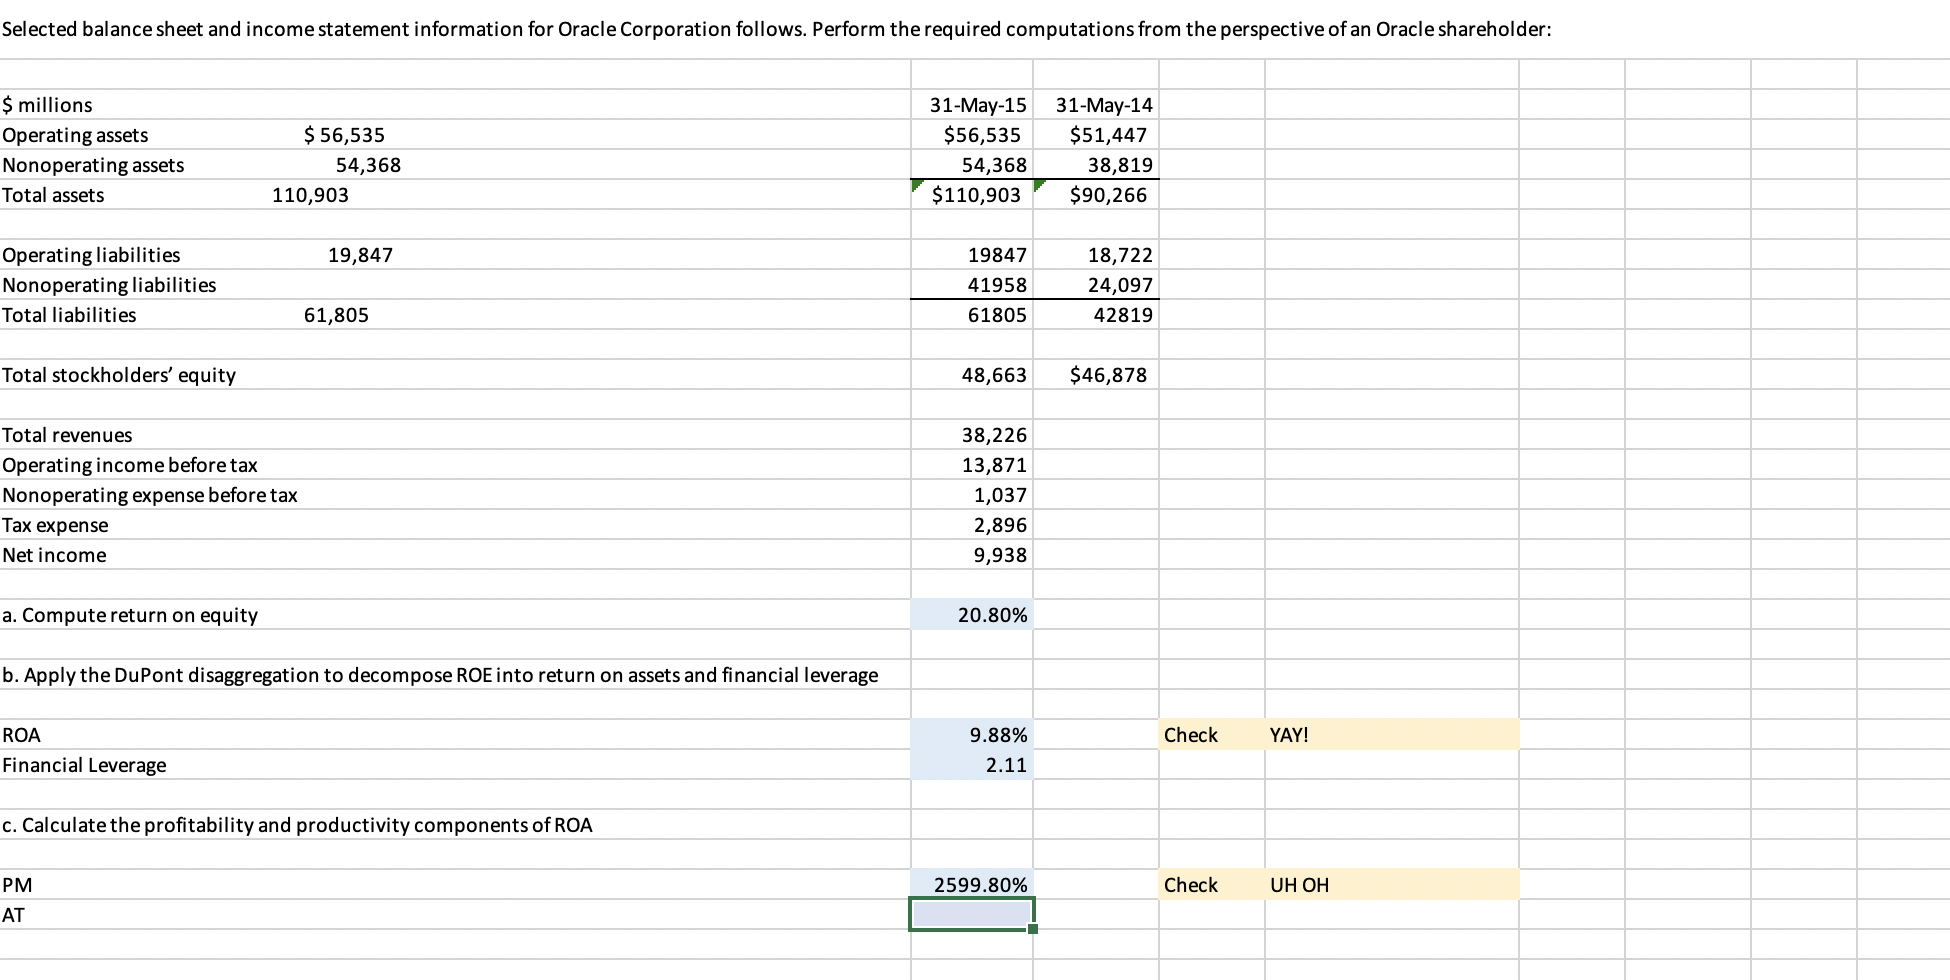Select the 61,805 value beside Total liabilities label

tap(336, 314)
